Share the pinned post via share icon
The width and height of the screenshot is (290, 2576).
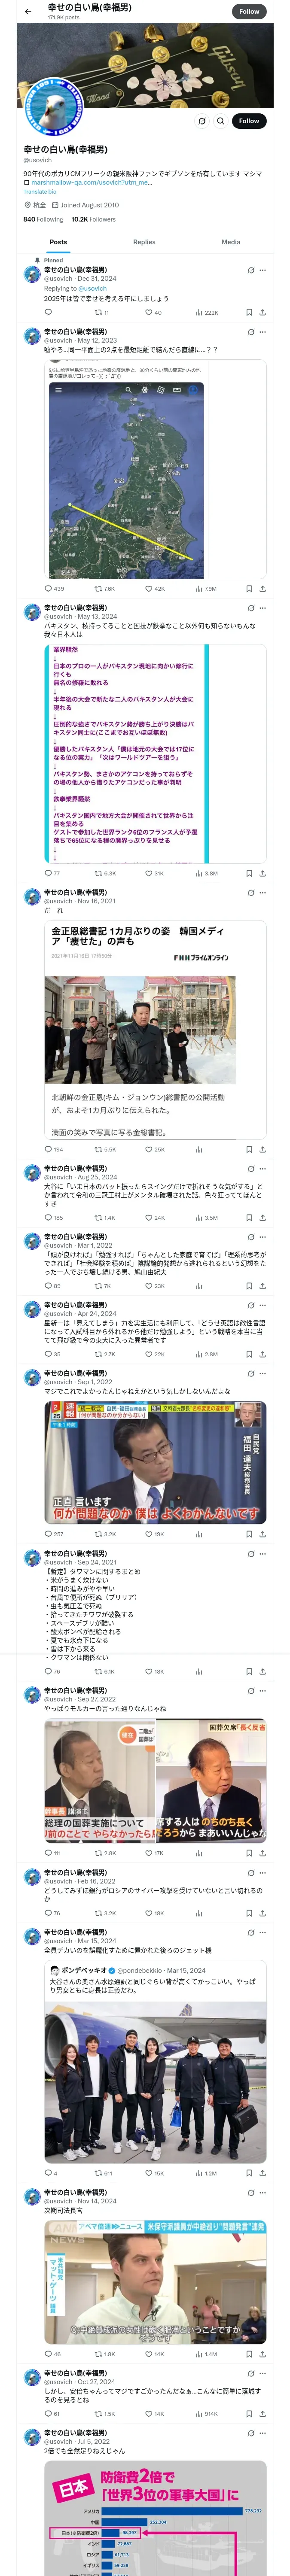(x=263, y=312)
